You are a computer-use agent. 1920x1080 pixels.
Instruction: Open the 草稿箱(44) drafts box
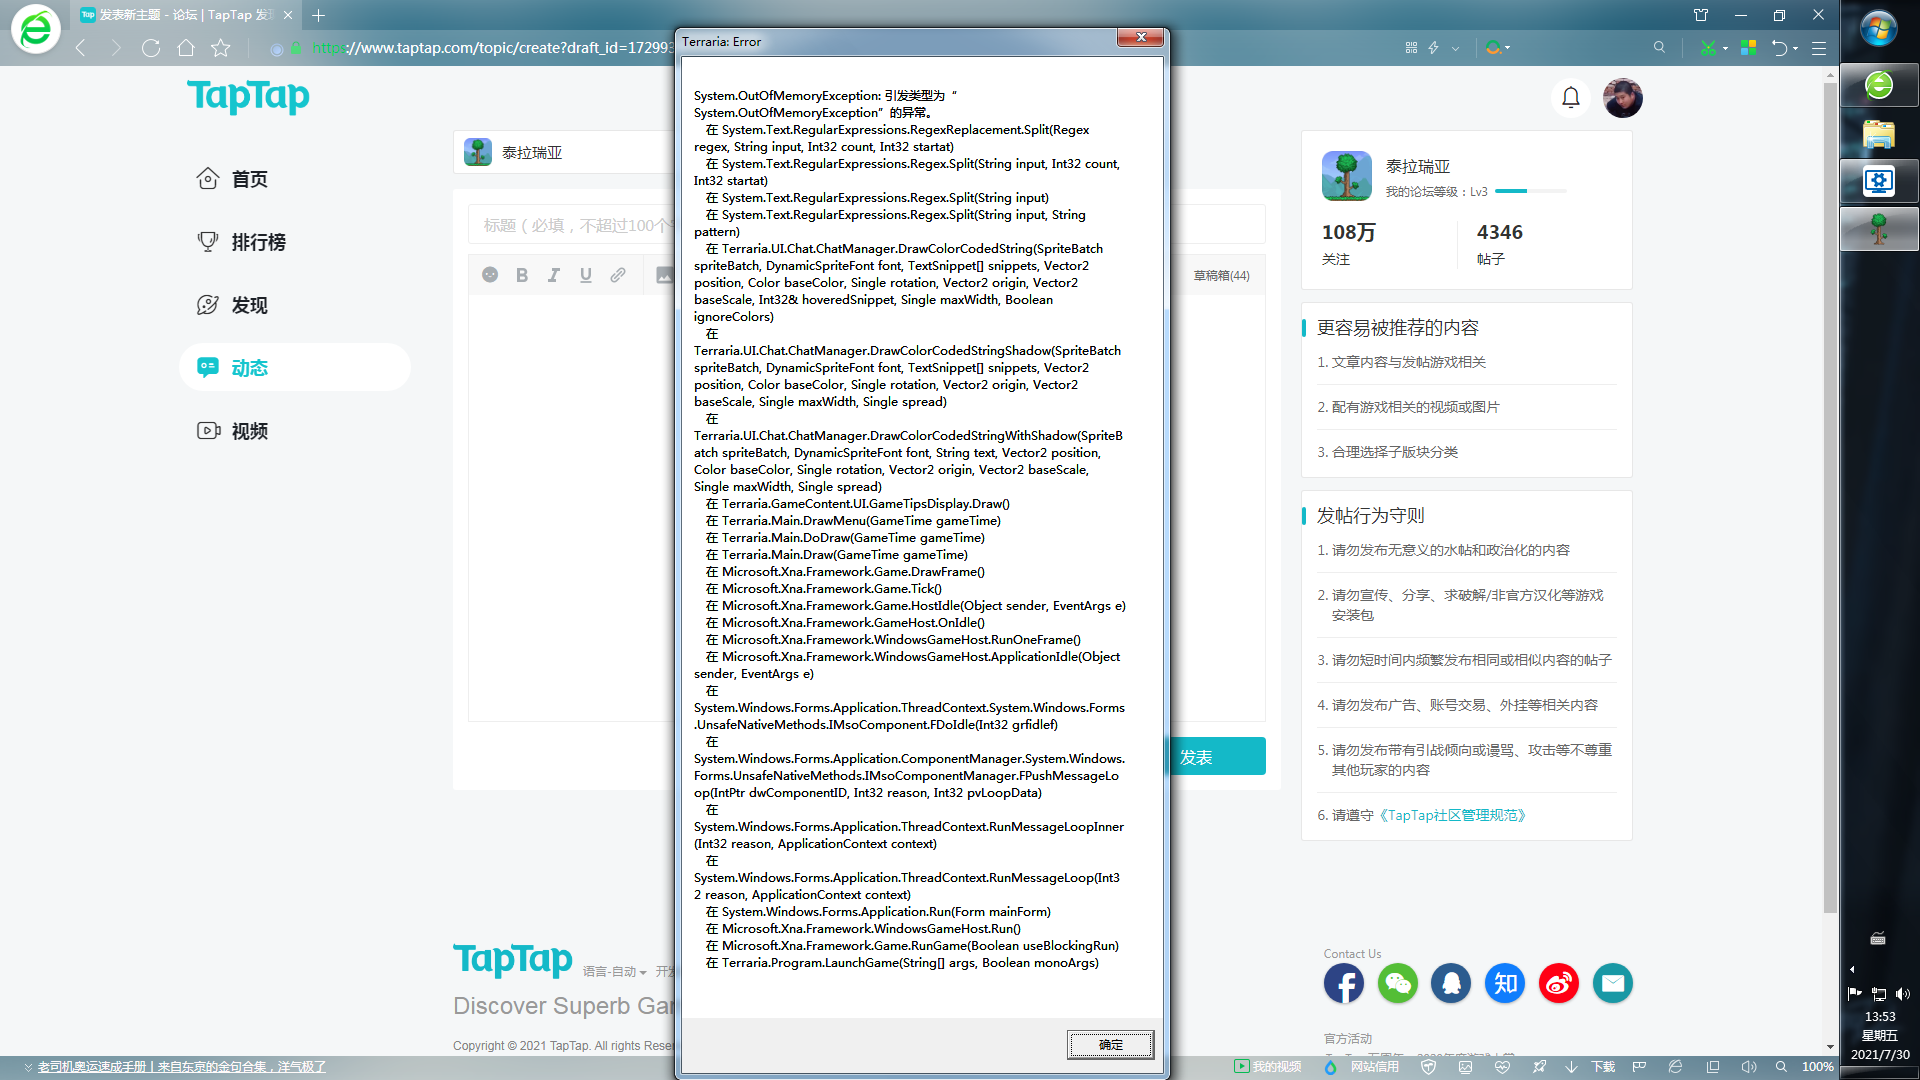click(1221, 276)
